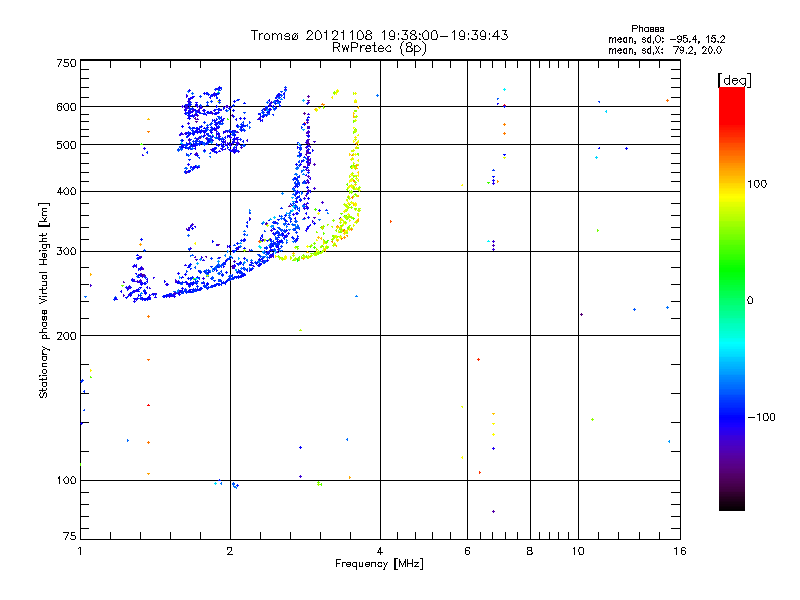Screen dimensions: 800x600
Task: Click the x-axis tick label '10'
Action: point(578,551)
